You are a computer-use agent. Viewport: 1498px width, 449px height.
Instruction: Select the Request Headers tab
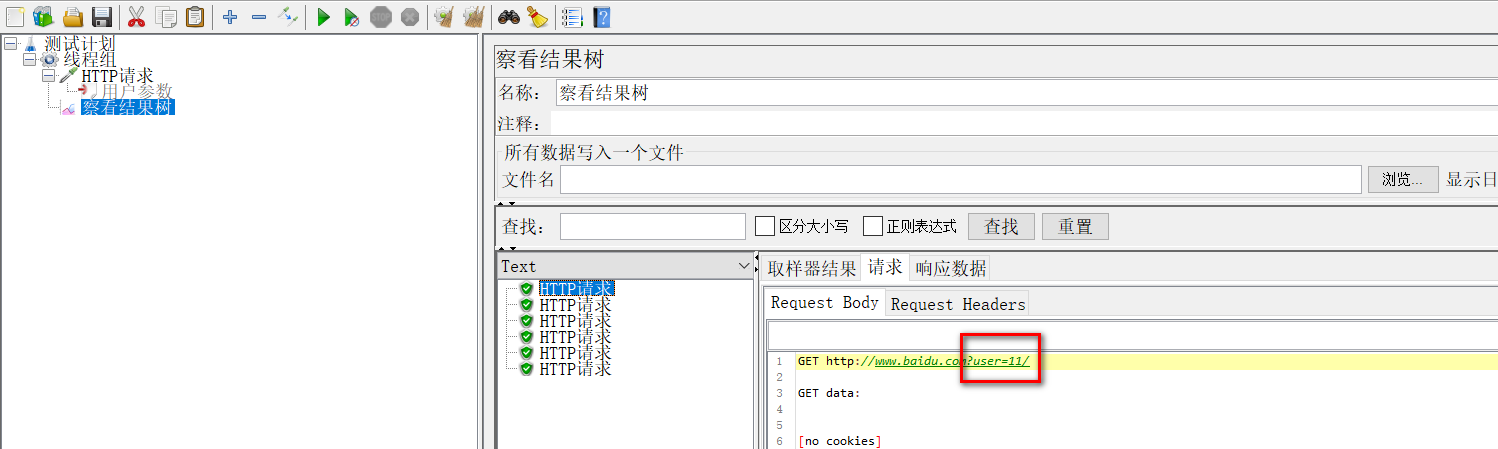tap(958, 304)
